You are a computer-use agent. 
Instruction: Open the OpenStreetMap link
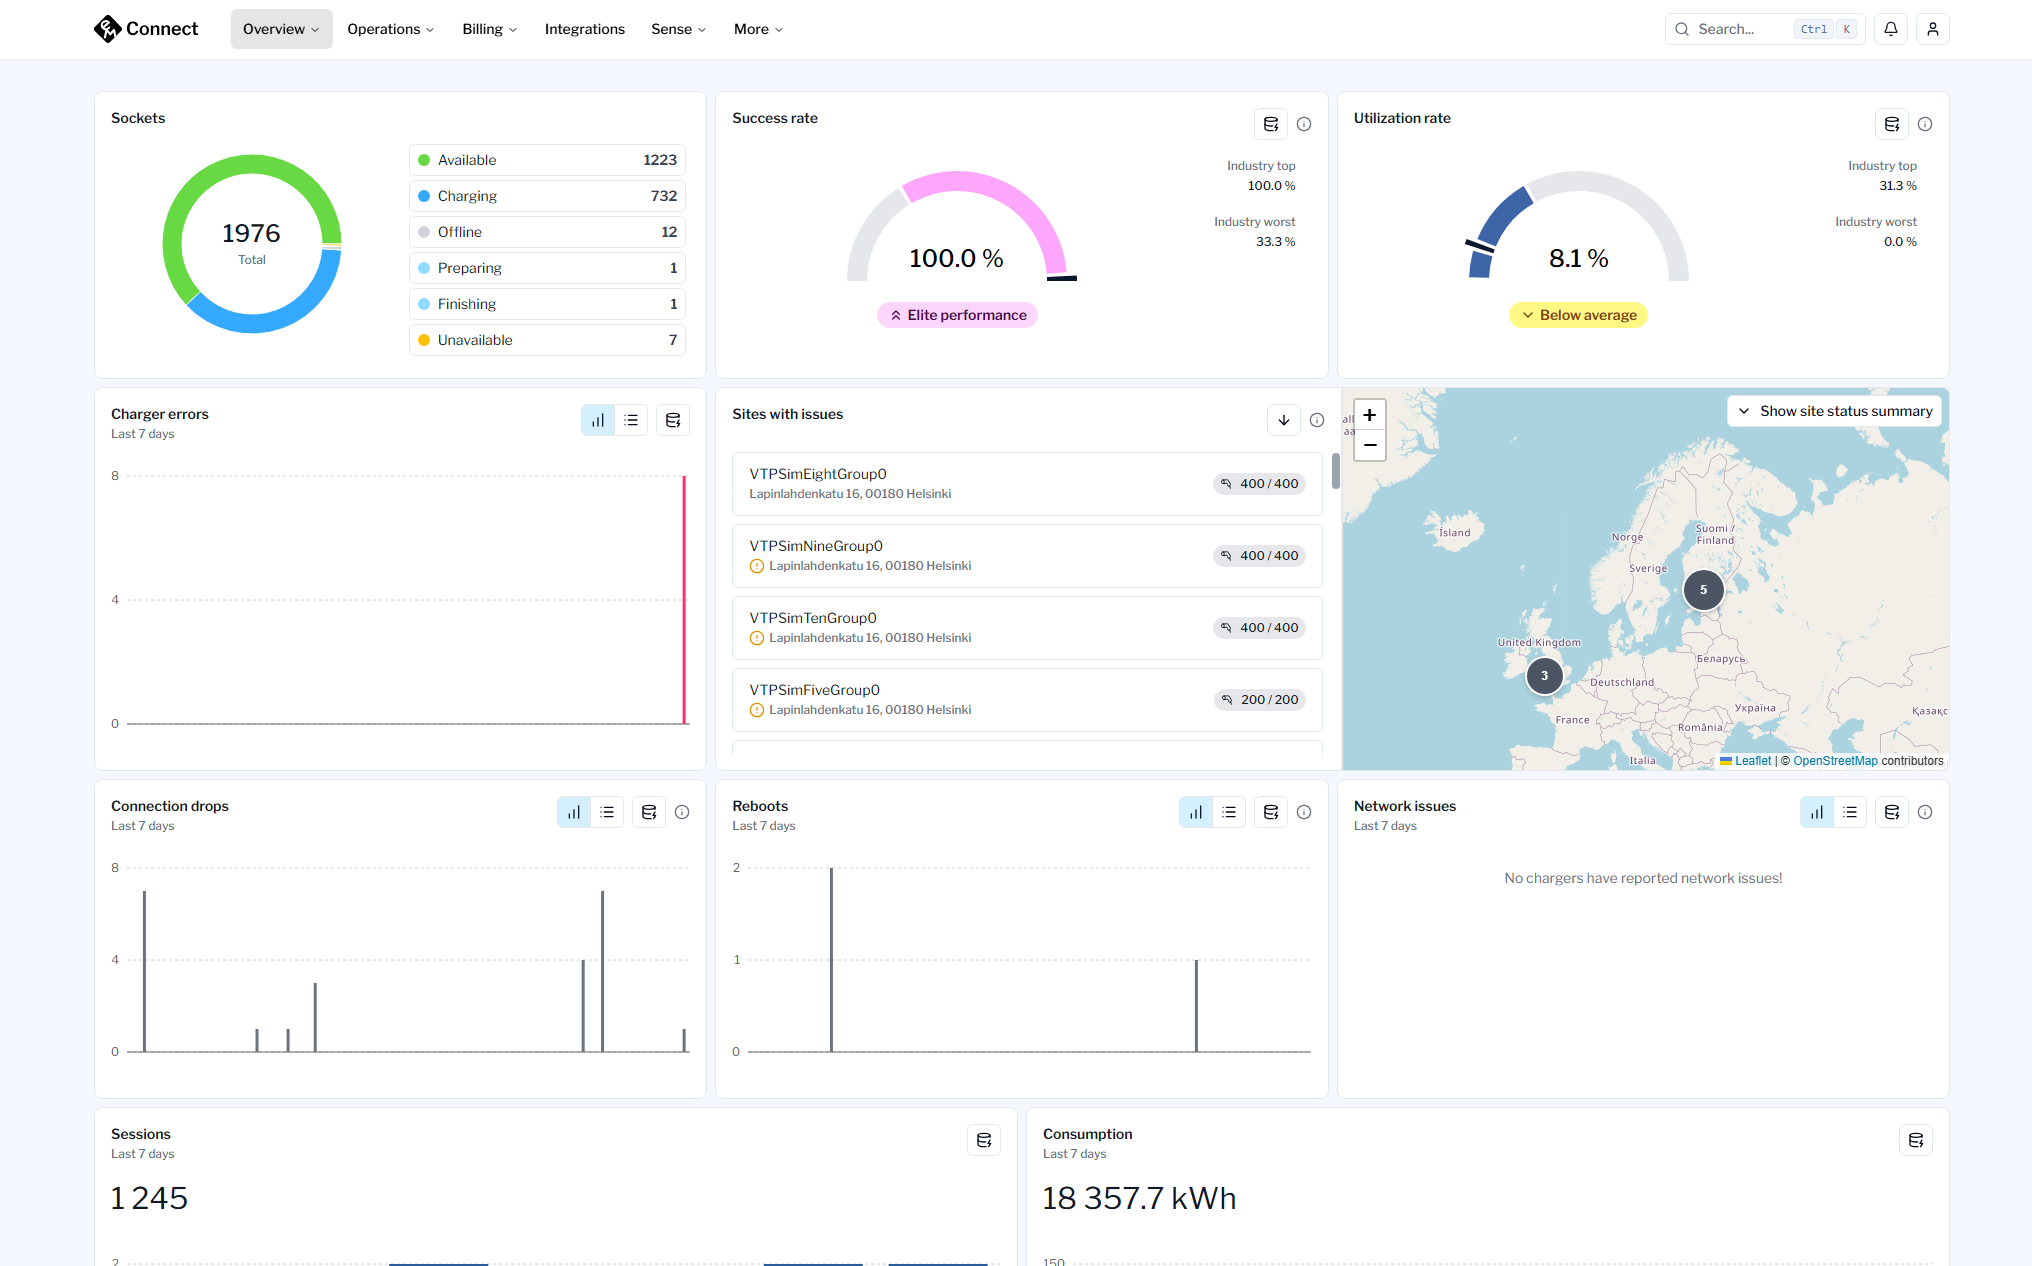pyautogui.click(x=1835, y=761)
